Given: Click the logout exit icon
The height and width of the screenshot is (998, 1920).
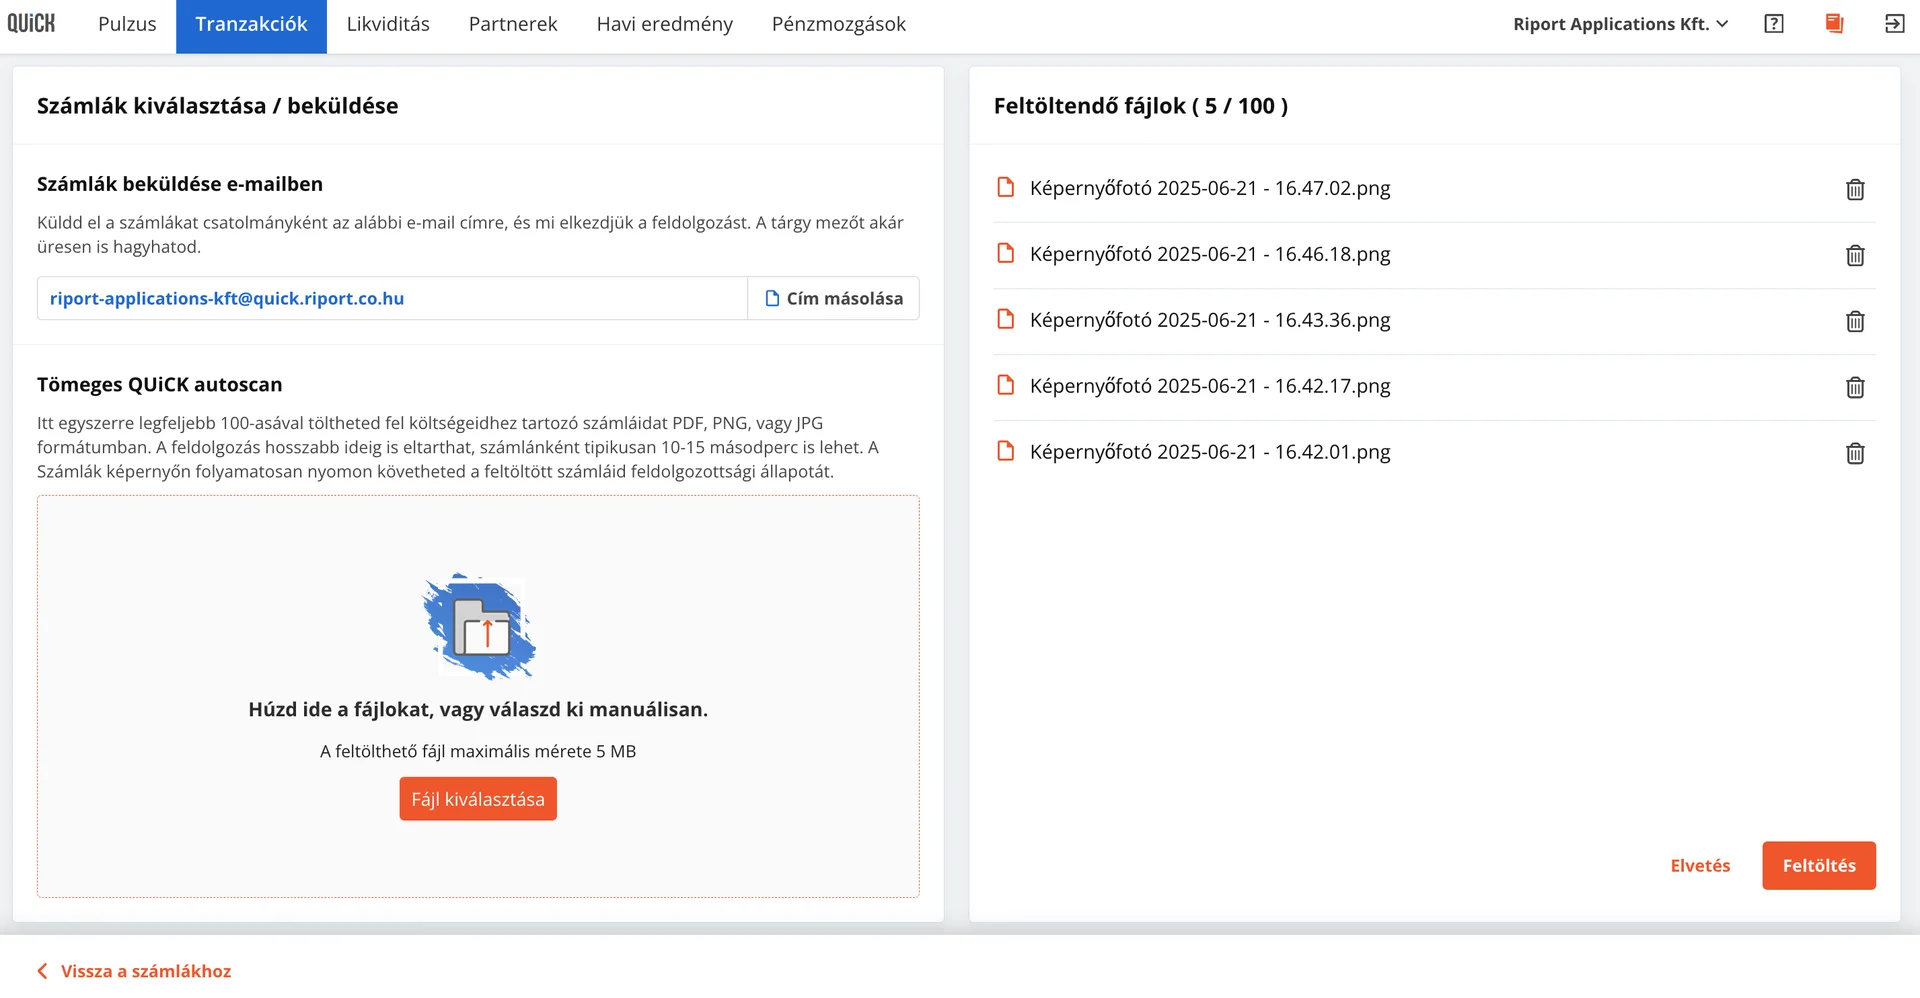Looking at the screenshot, I should tap(1894, 24).
